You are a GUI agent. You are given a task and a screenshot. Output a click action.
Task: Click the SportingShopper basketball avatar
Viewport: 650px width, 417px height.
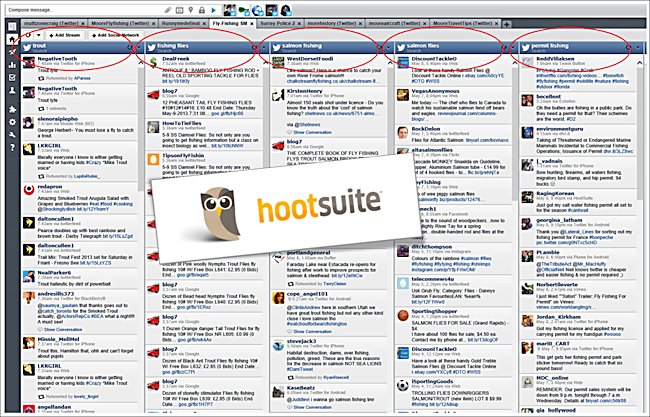[x=403, y=315]
